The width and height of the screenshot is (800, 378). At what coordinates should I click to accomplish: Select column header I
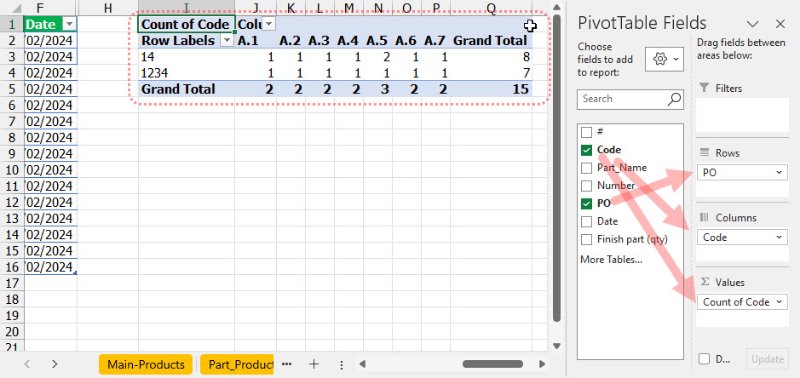(187, 7)
